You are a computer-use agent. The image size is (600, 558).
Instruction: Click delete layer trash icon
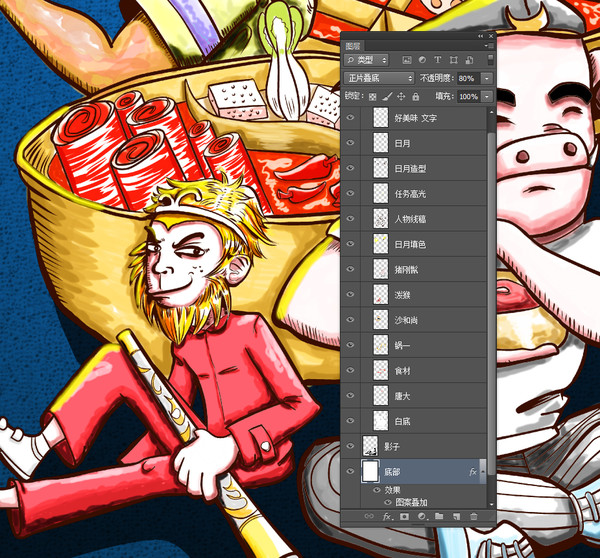(x=474, y=516)
